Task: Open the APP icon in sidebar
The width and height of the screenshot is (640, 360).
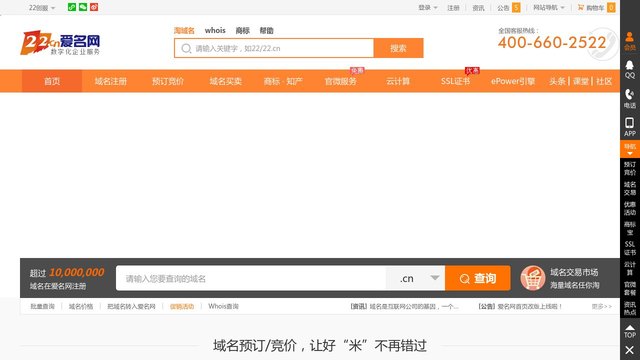Action: [630, 127]
